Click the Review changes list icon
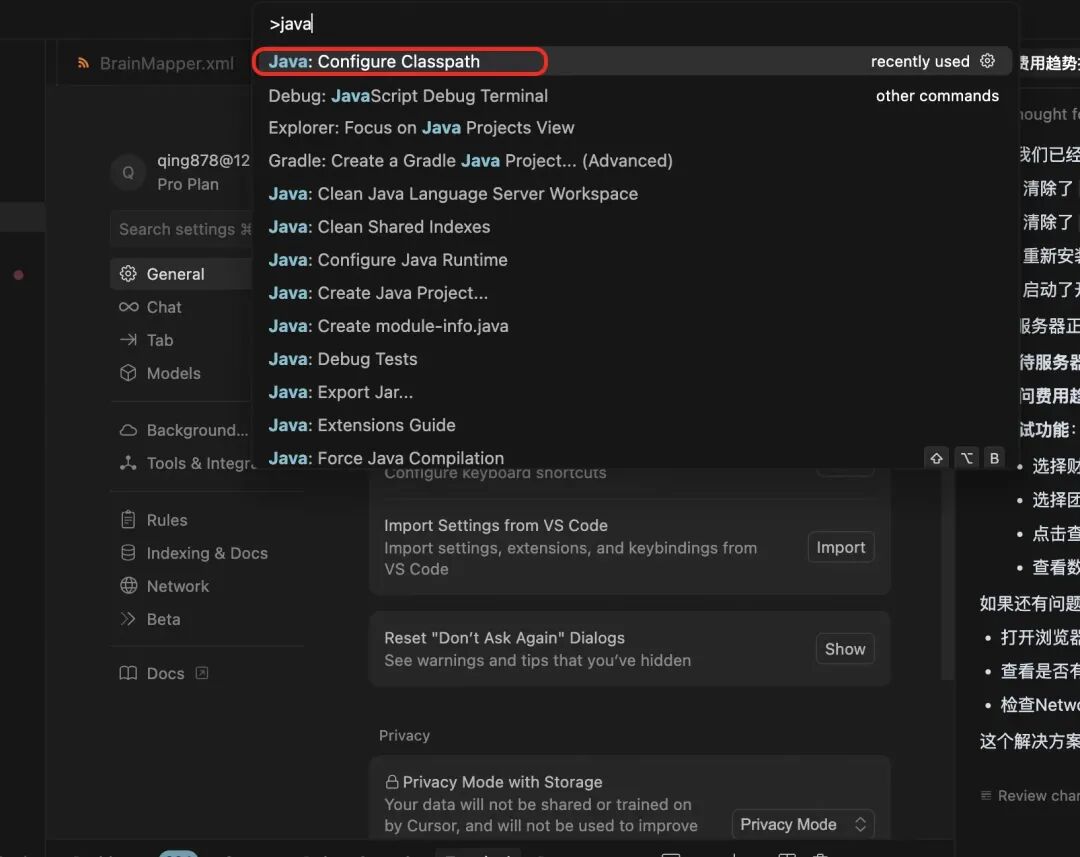 click(x=986, y=796)
